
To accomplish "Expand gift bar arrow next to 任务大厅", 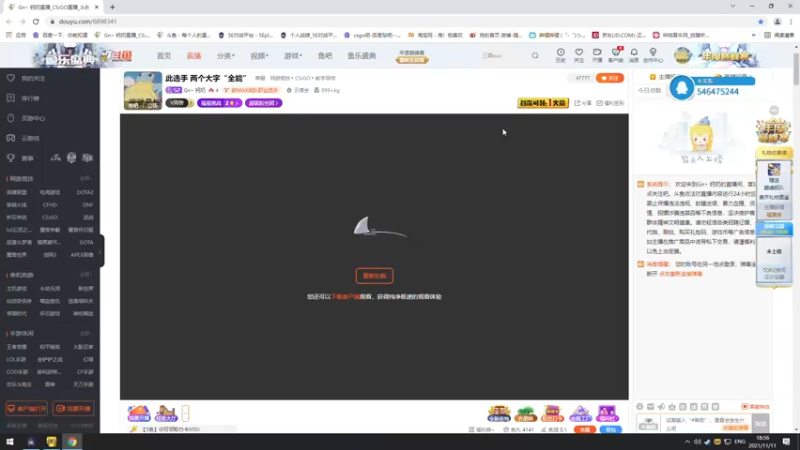I will pyautogui.click(x=185, y=413).
